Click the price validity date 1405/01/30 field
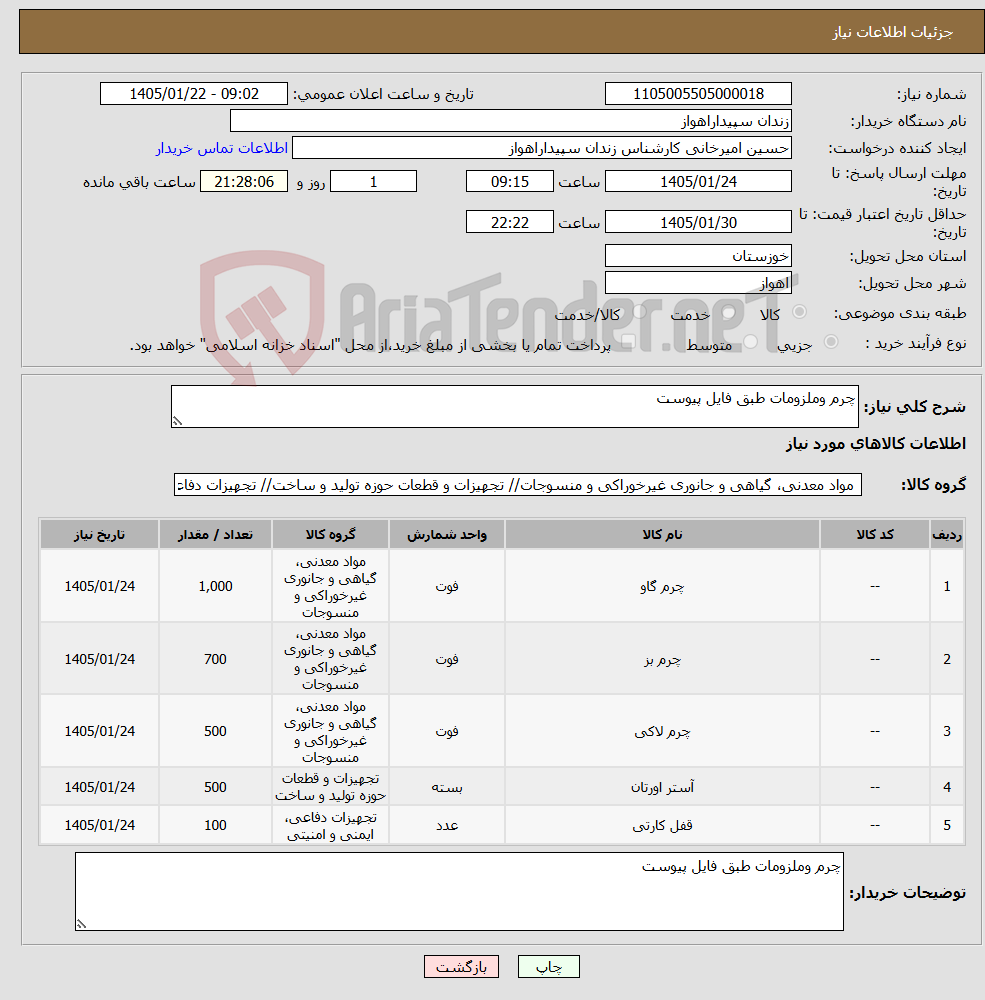 coord(698,222)
